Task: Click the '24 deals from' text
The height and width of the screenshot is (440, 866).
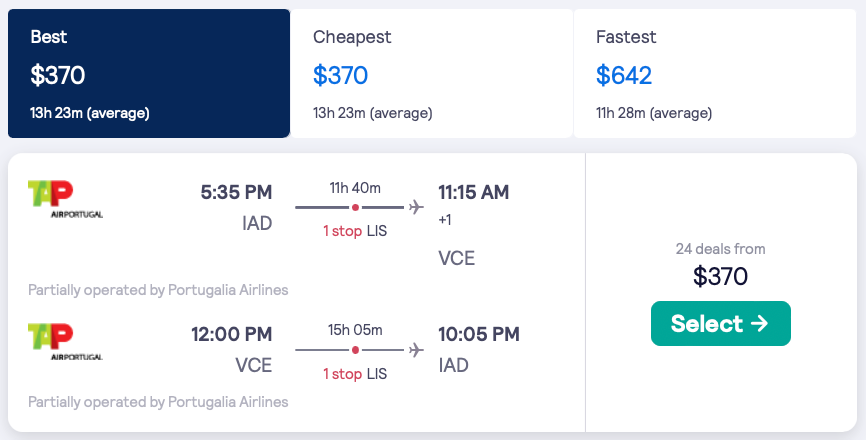Action: tap(720, 249)
